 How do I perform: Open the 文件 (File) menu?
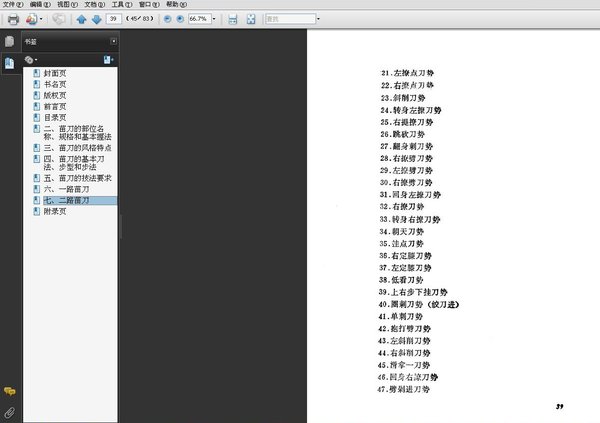(13, 4)
